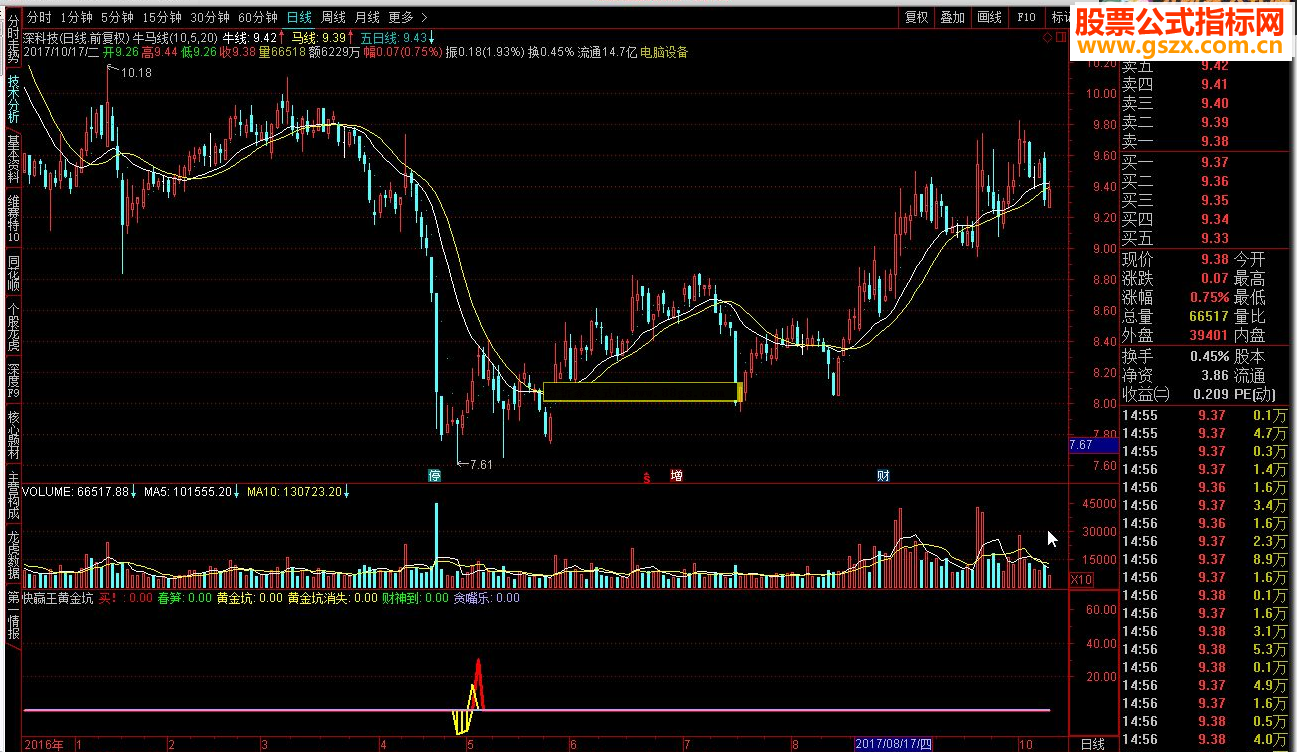Image resolution: width=1297 pixels, height=752 pixels.
Task: Click the 叠加 overlay button
Action: (x=953, y=17)
